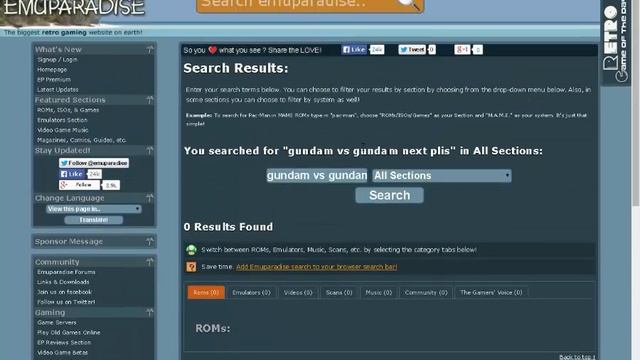Screen dimensions: 640x360
Task: Open Add Emuparadise search to browser link
Action: (x=316, y=267)
